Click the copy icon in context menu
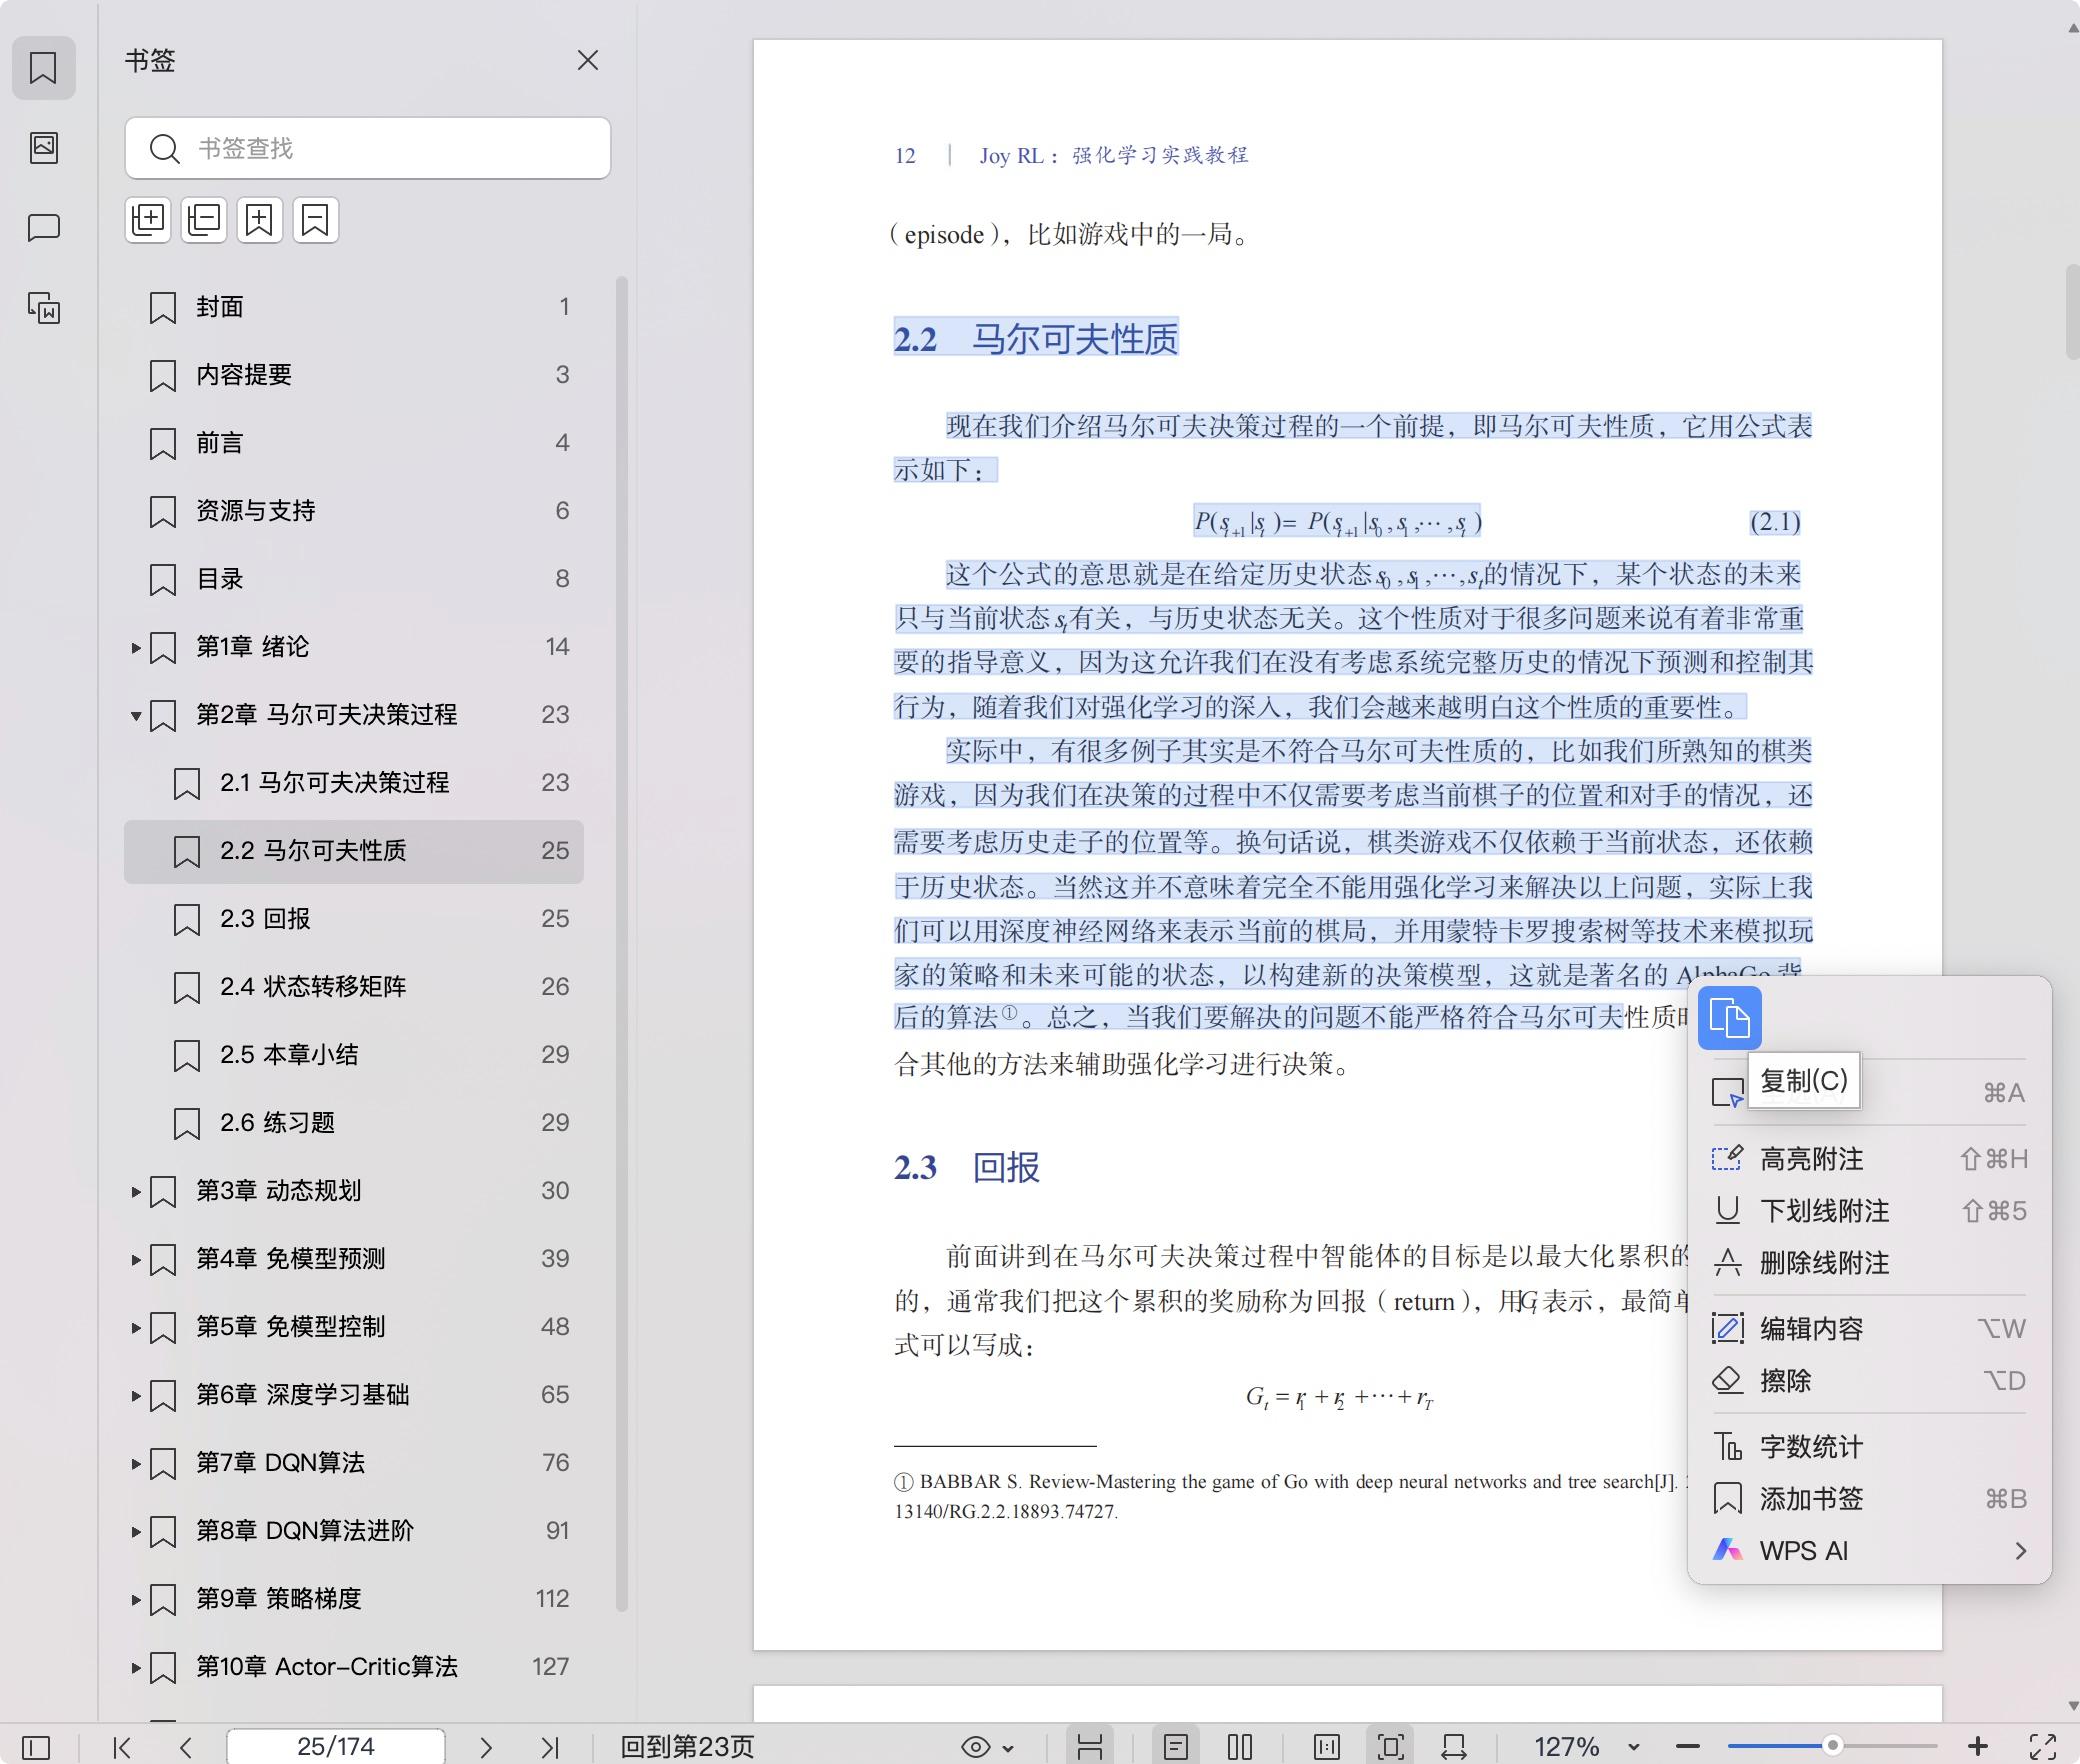This screenshot has height=1764, width=2080. click(x=1729, y=1018)
